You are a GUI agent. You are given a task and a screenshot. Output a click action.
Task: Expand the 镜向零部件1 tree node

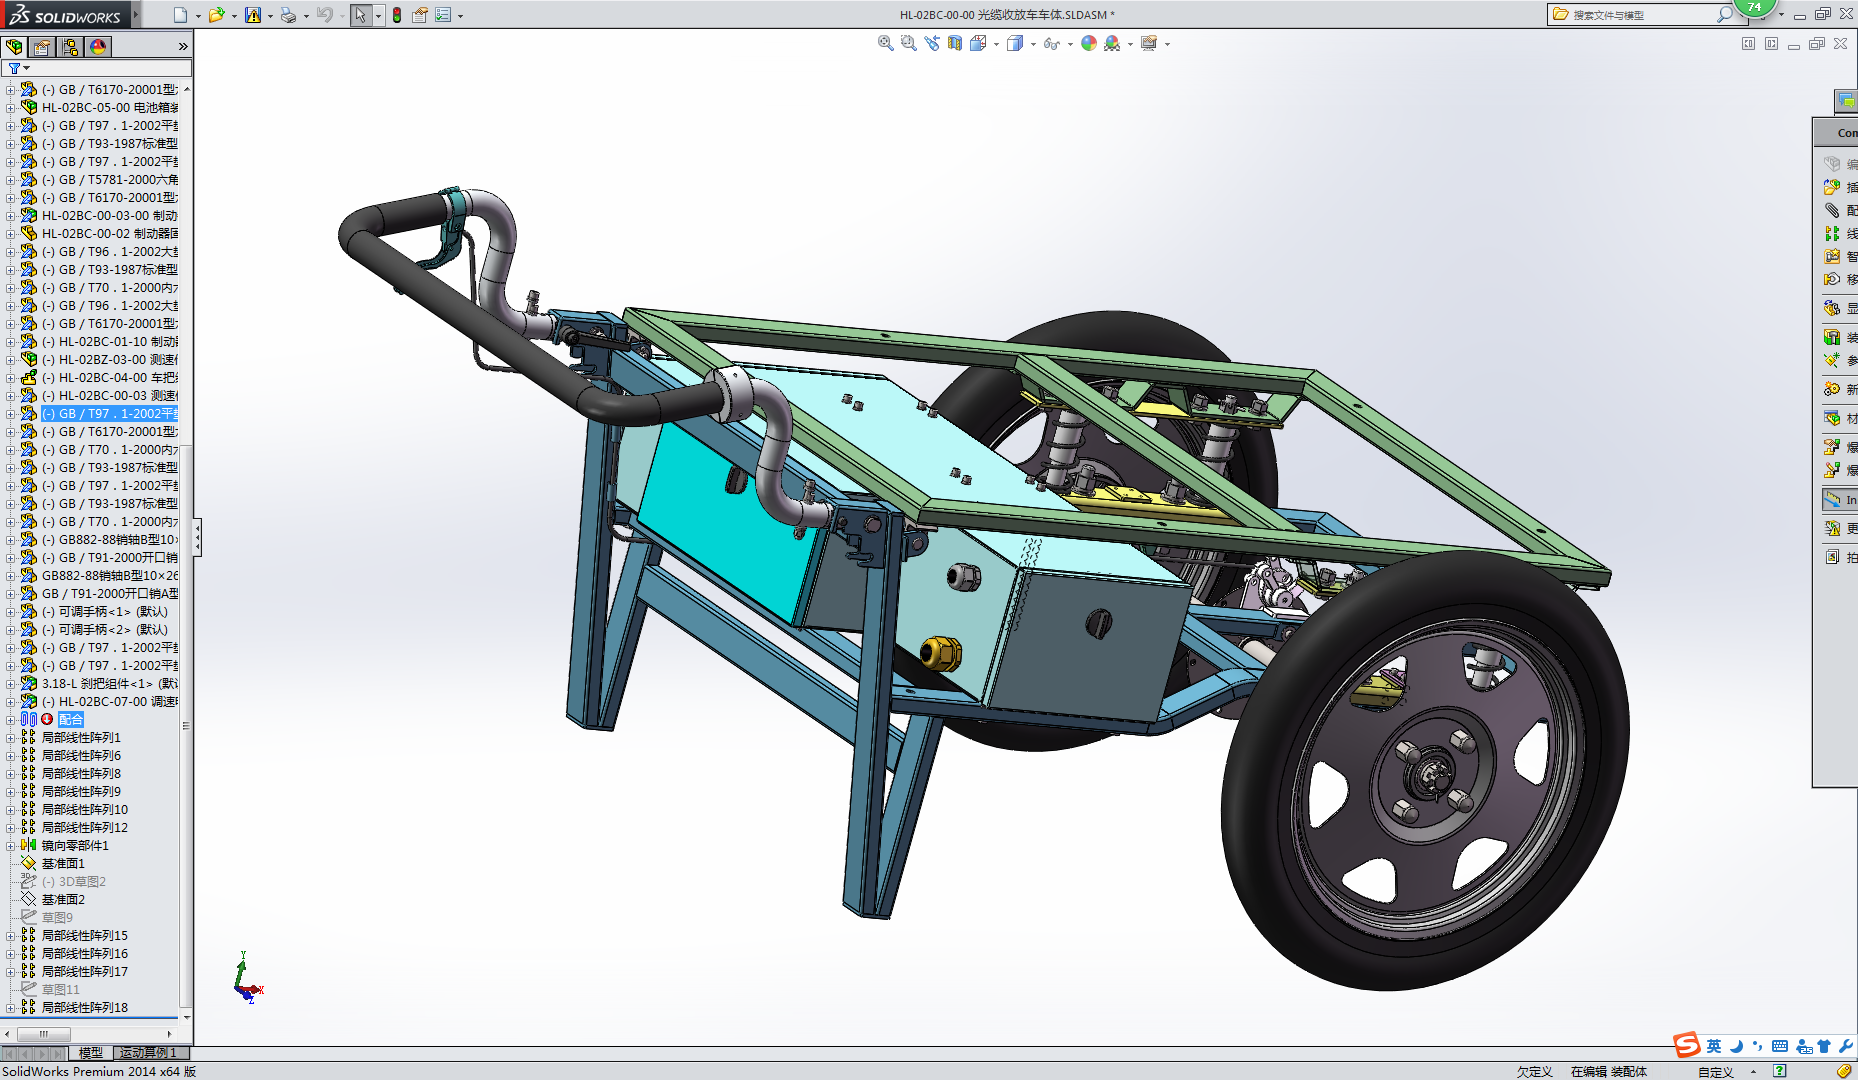pos(10,846)
